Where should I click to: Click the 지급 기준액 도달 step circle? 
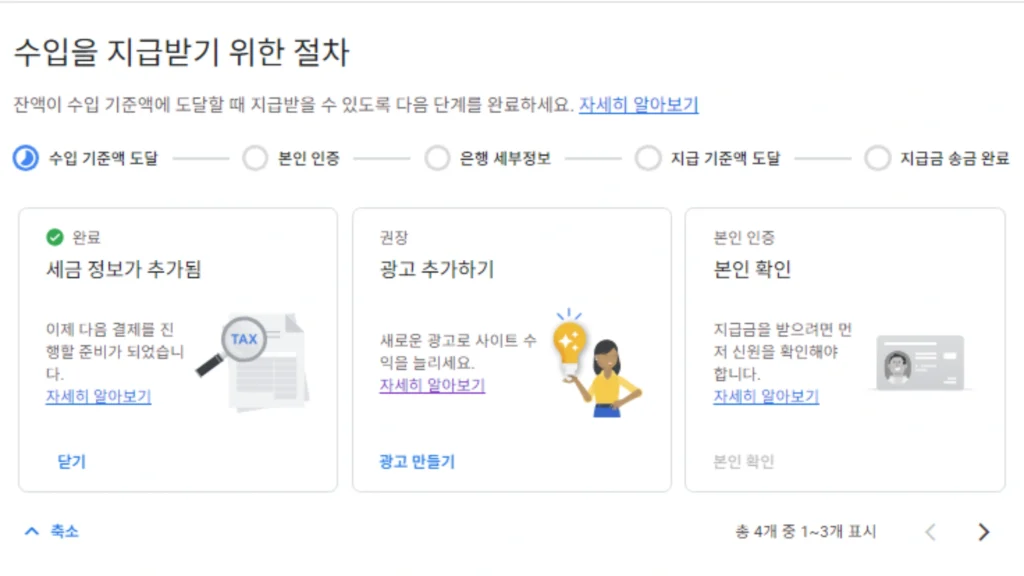pos(648,158)
